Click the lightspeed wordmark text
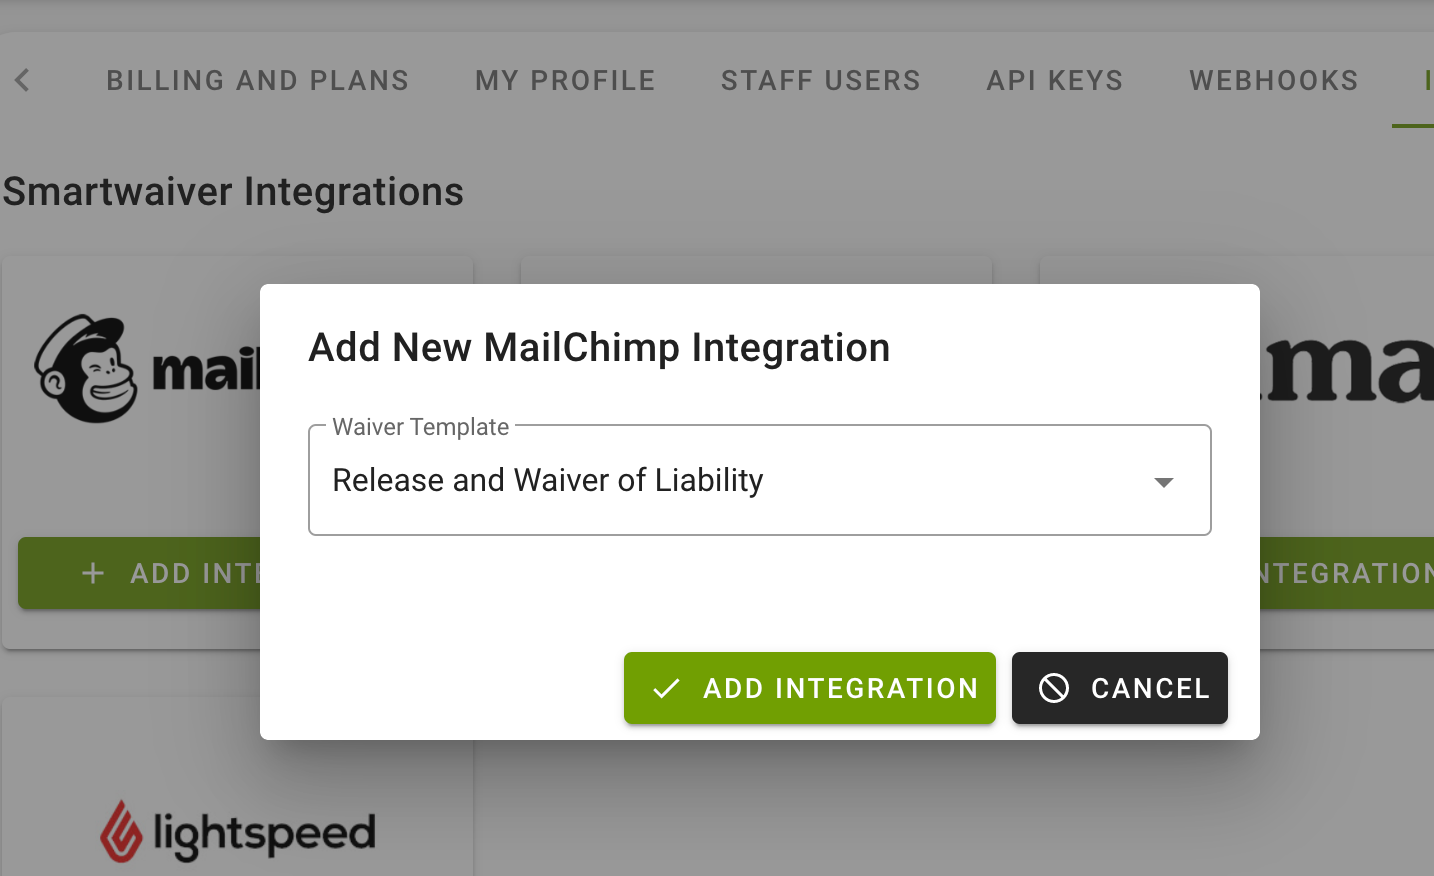Screen dimensions: 1434x876 [264, 835]
